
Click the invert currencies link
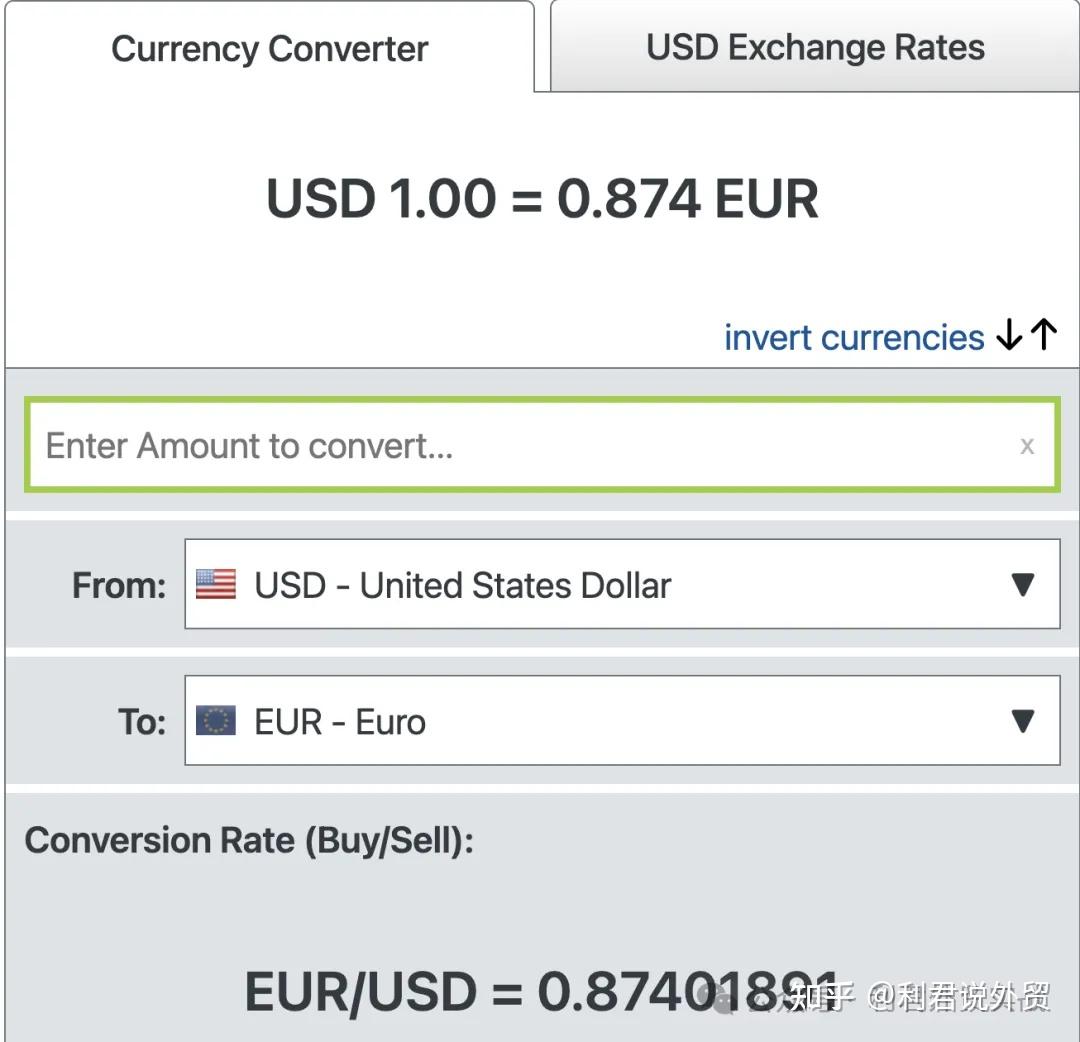[854, 337]
